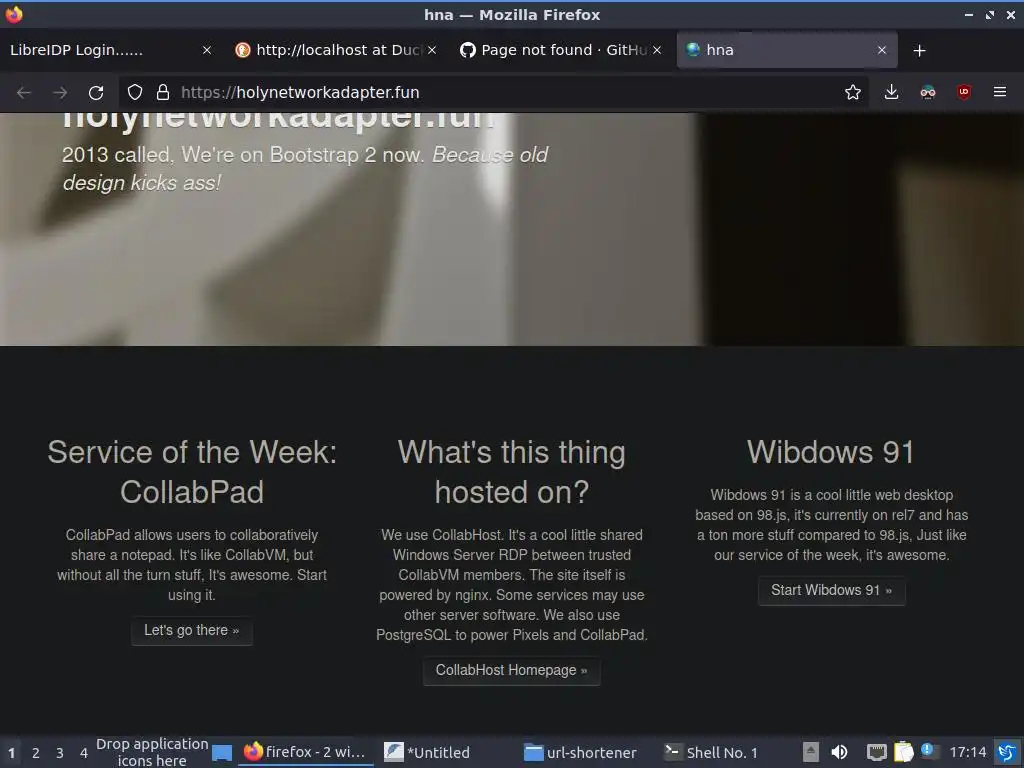Activate the Shell No. 1 terminal taskbar entry
1024x768 pixels.
[726, 752]
